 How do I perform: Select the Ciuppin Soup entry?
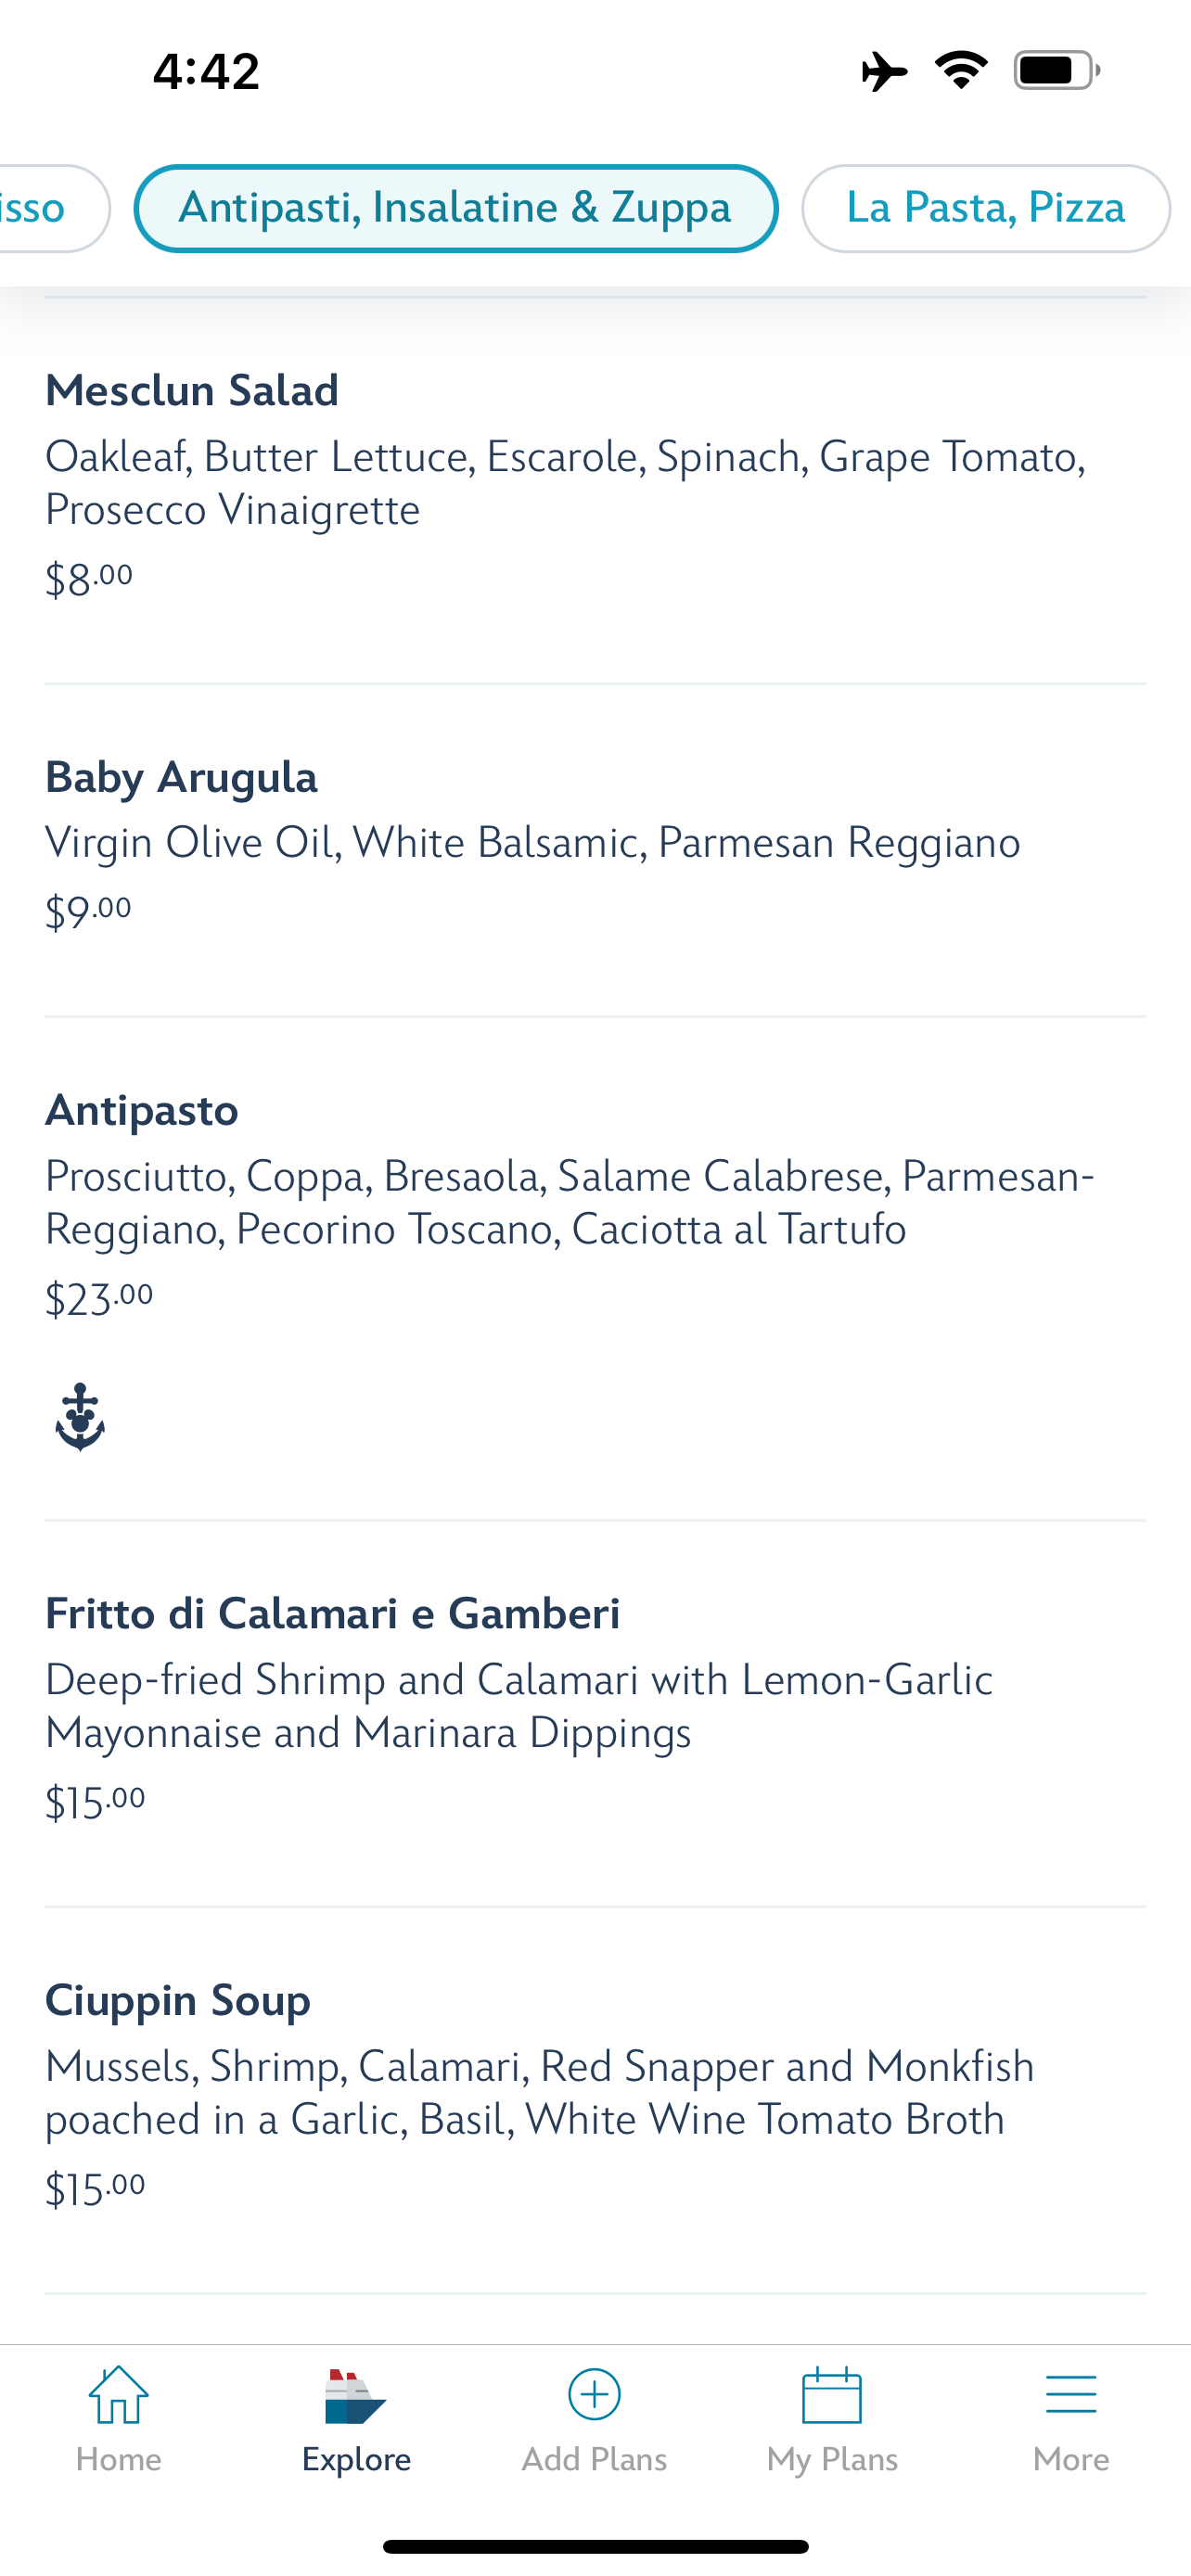178,2001
